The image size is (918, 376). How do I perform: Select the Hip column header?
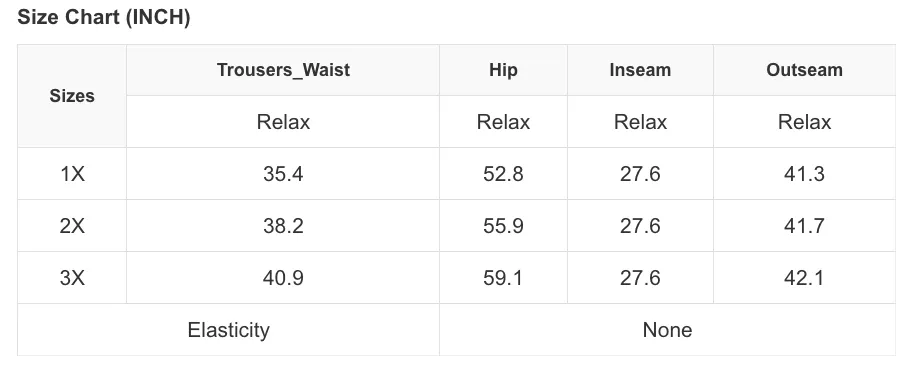tap(503, 70)
